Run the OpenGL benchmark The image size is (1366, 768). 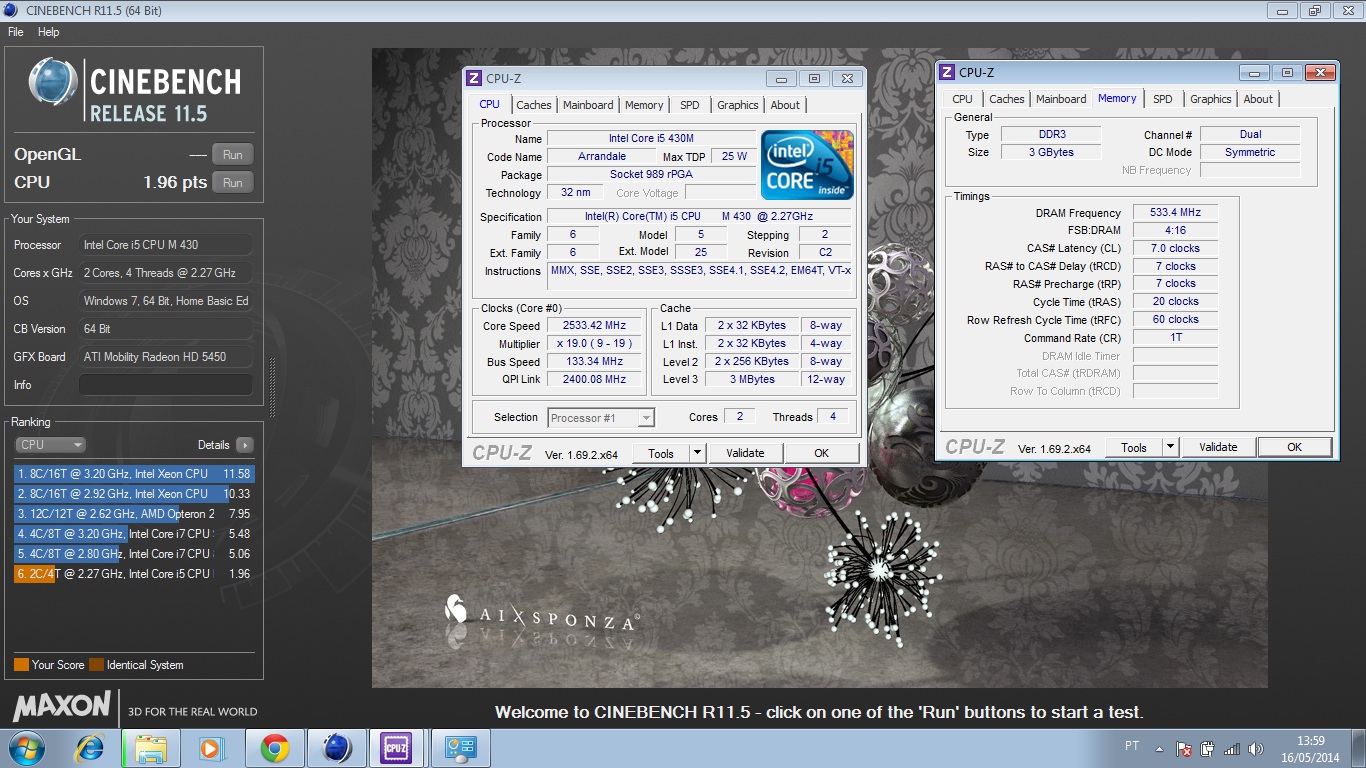(x=232, y=154)
